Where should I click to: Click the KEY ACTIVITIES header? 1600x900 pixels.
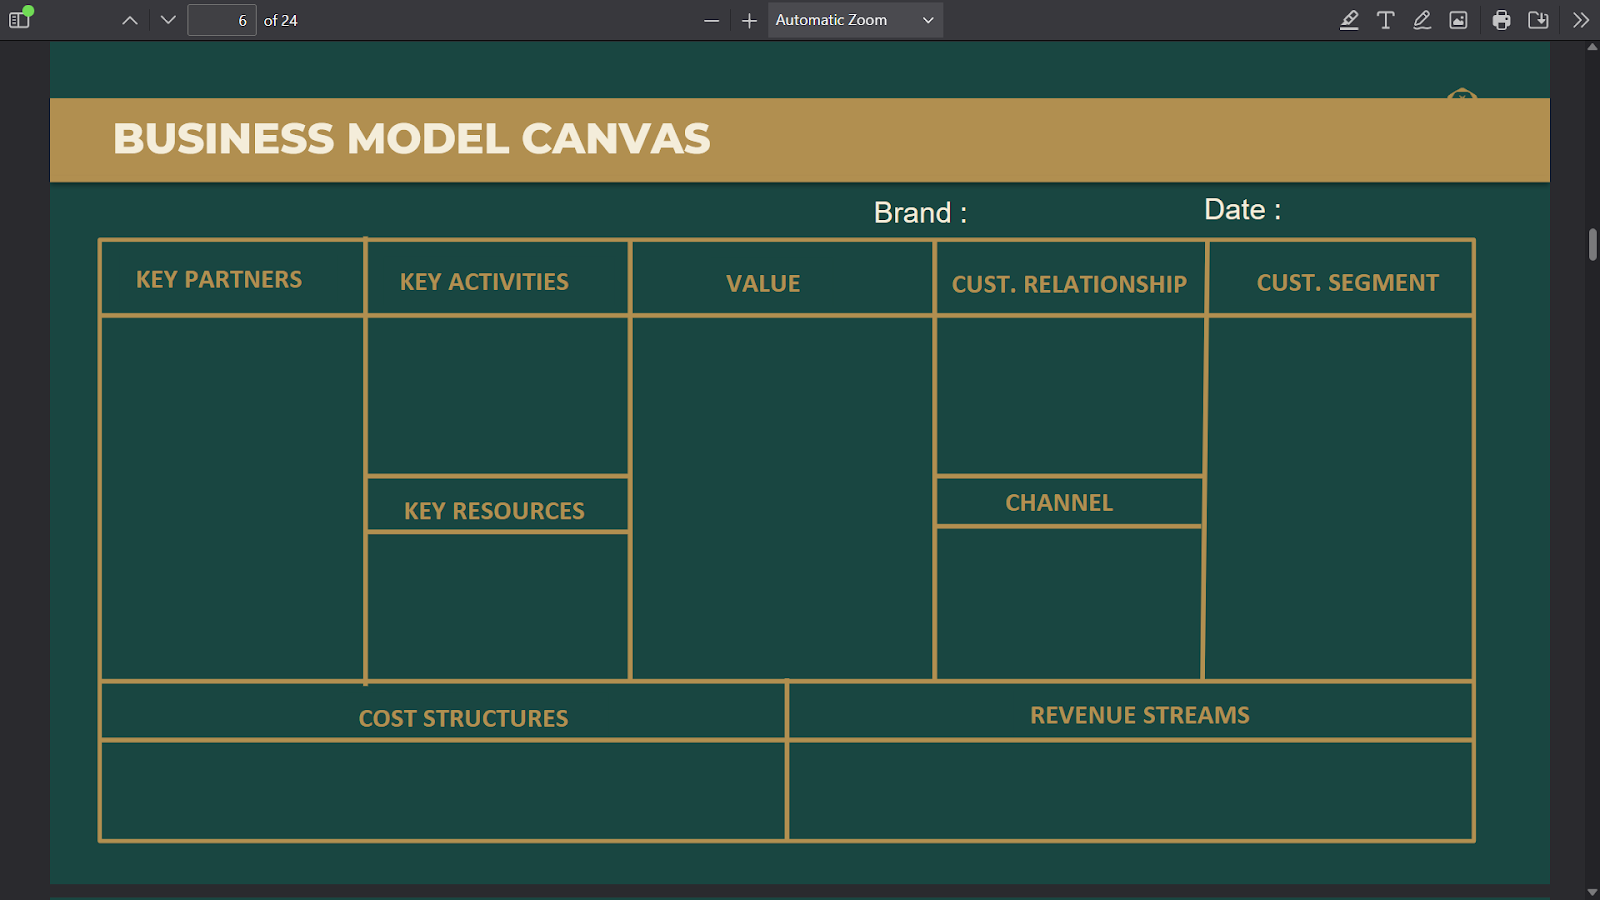pos(484,282)
